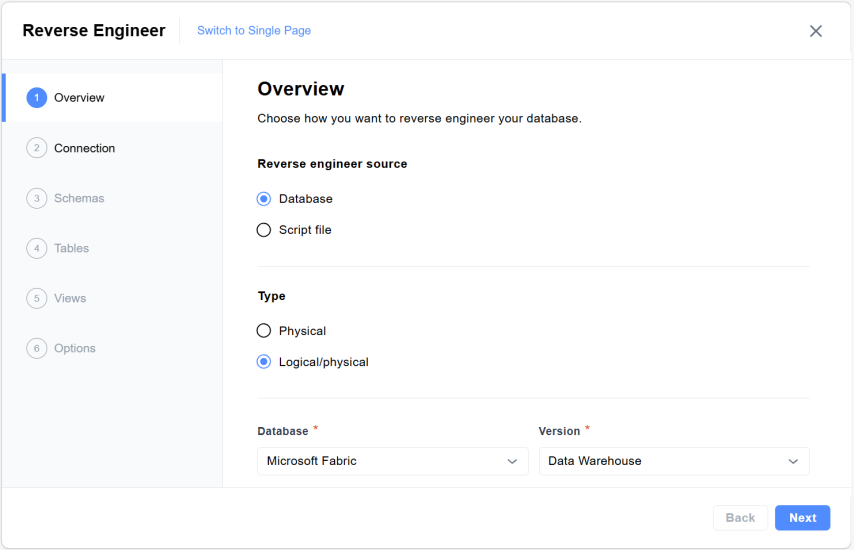Expand the Data Warehouse chevron arrow

(x=793, y=462)
